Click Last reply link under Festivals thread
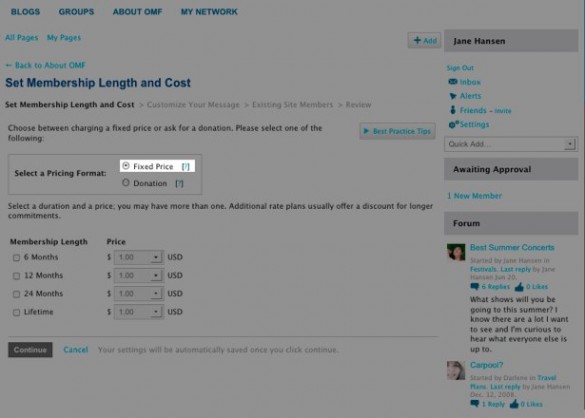The width and height of the screenshot is (585, 418). (515, 269)
